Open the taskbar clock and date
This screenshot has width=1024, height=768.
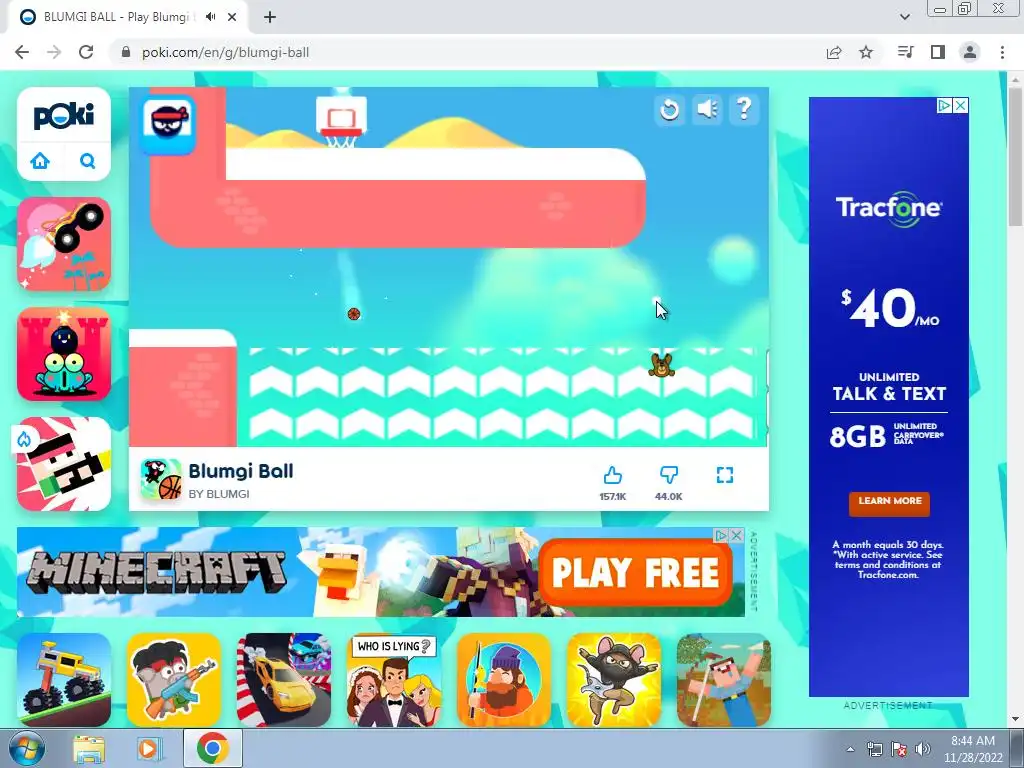[x=973, y=749]
